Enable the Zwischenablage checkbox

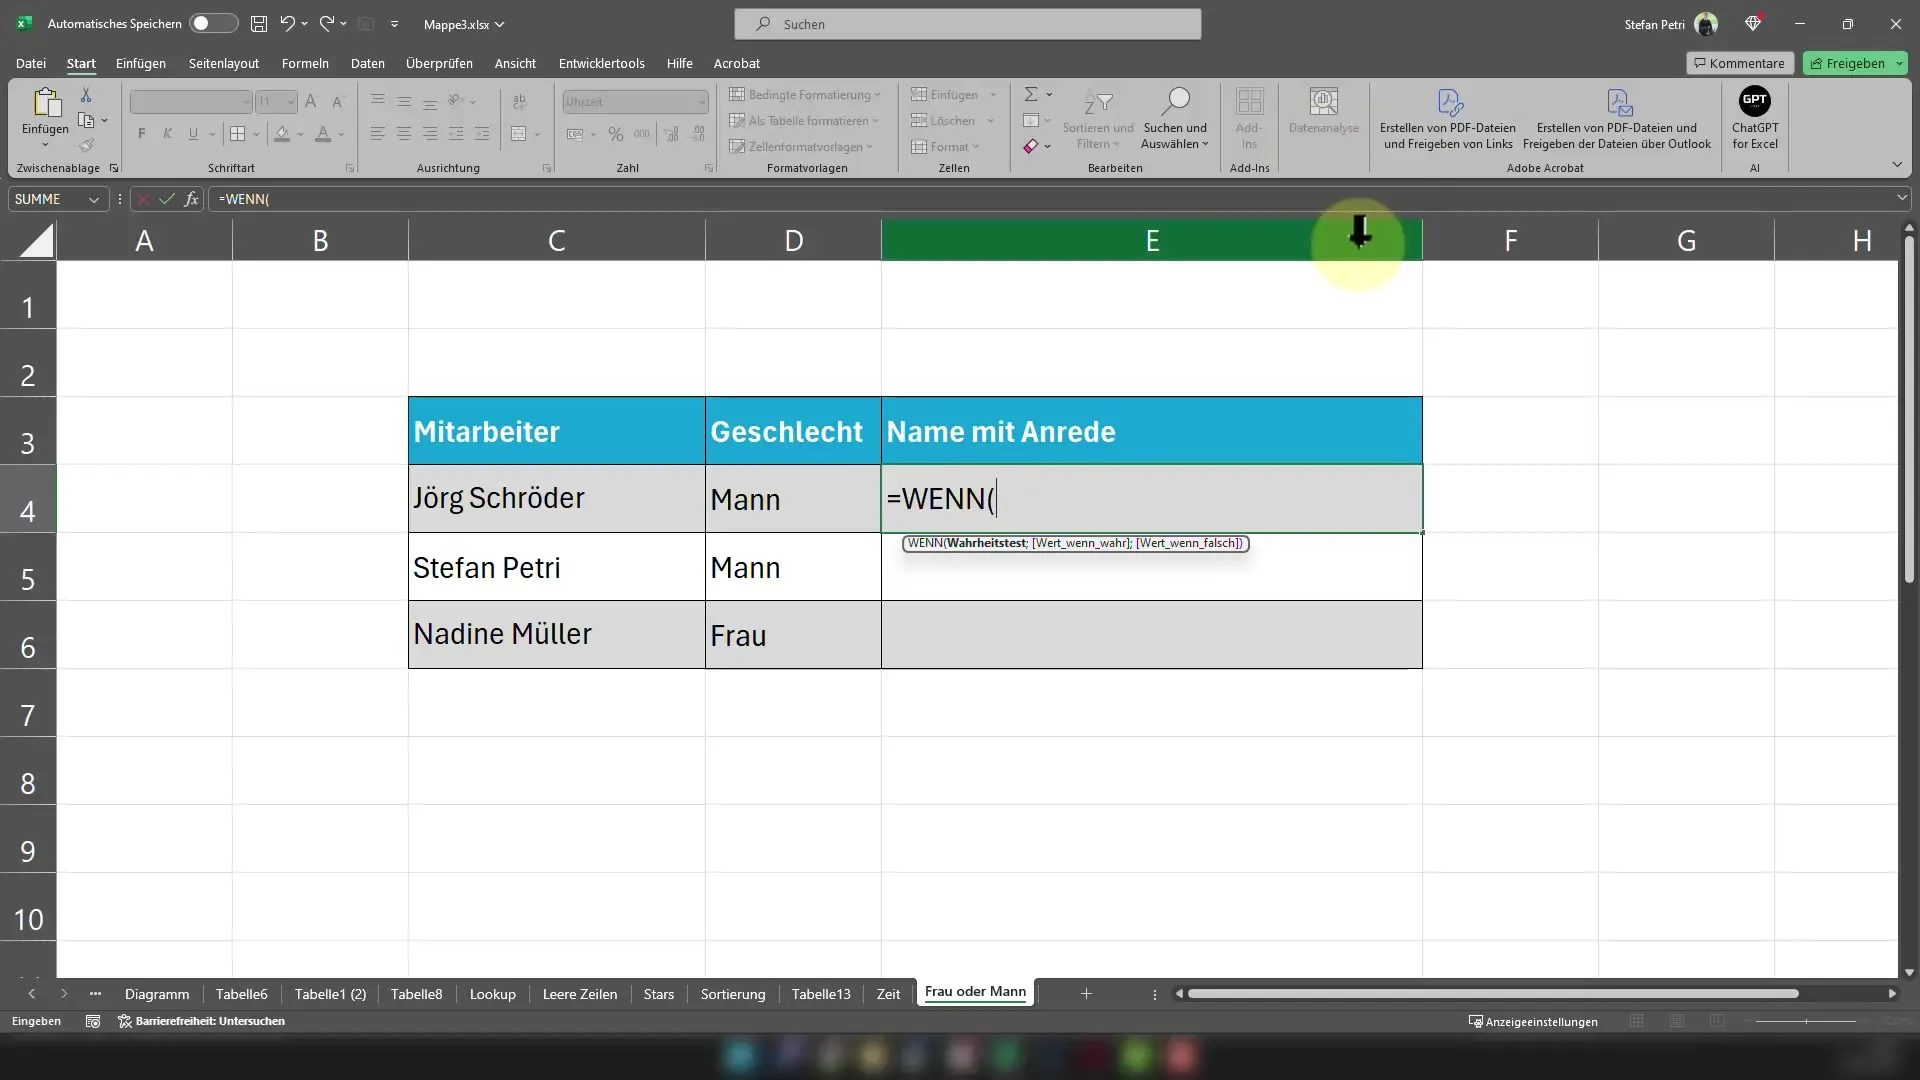coord(113,169)
